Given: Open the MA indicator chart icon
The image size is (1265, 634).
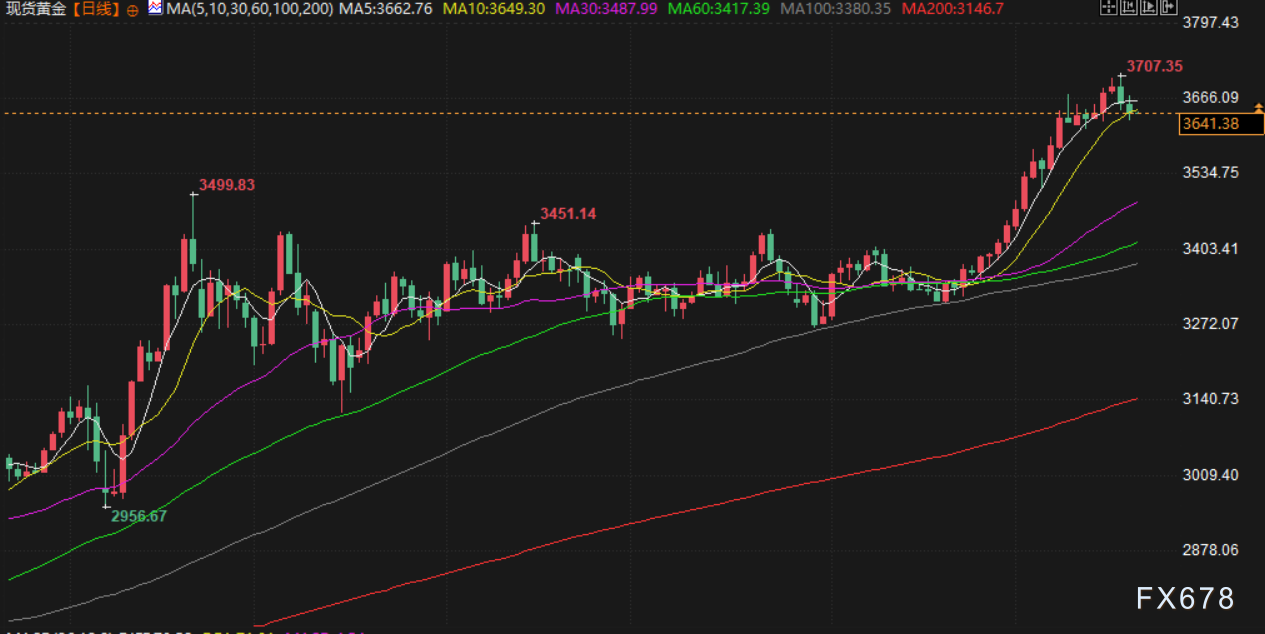Looking at the screenshot, I should (x=155, y=8).
